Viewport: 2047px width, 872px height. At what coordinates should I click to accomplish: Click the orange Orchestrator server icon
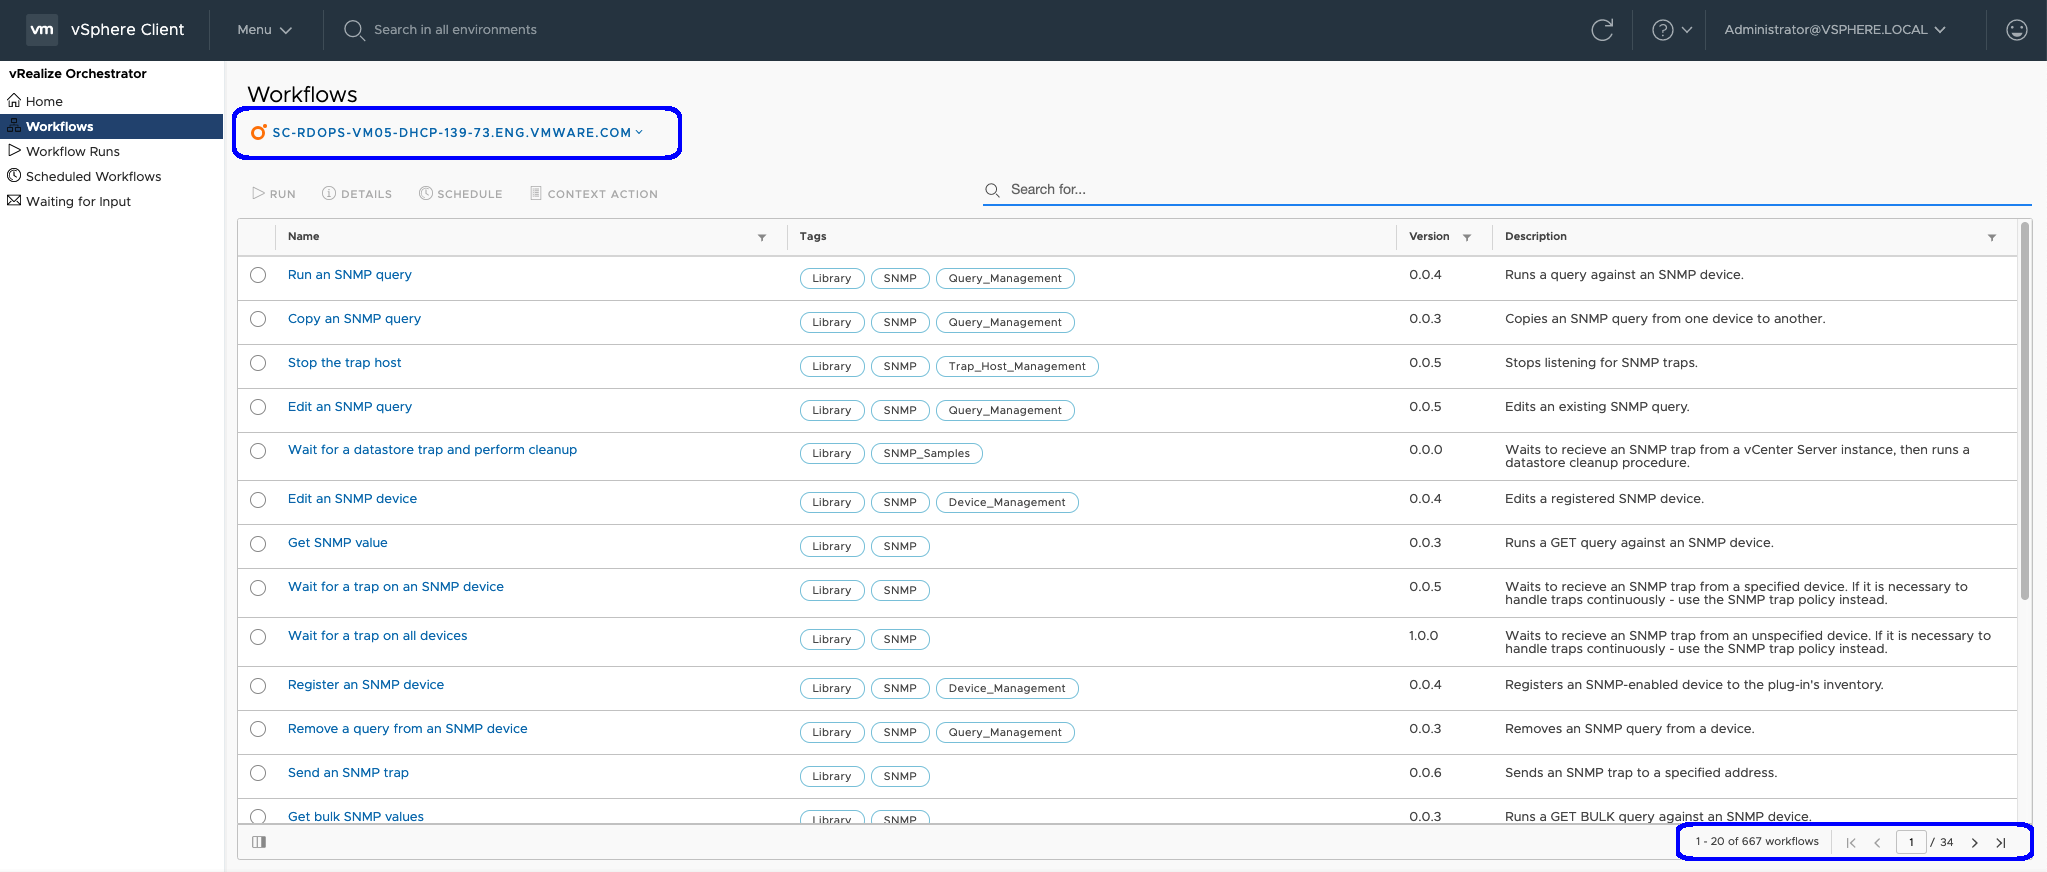pos(258,132)
